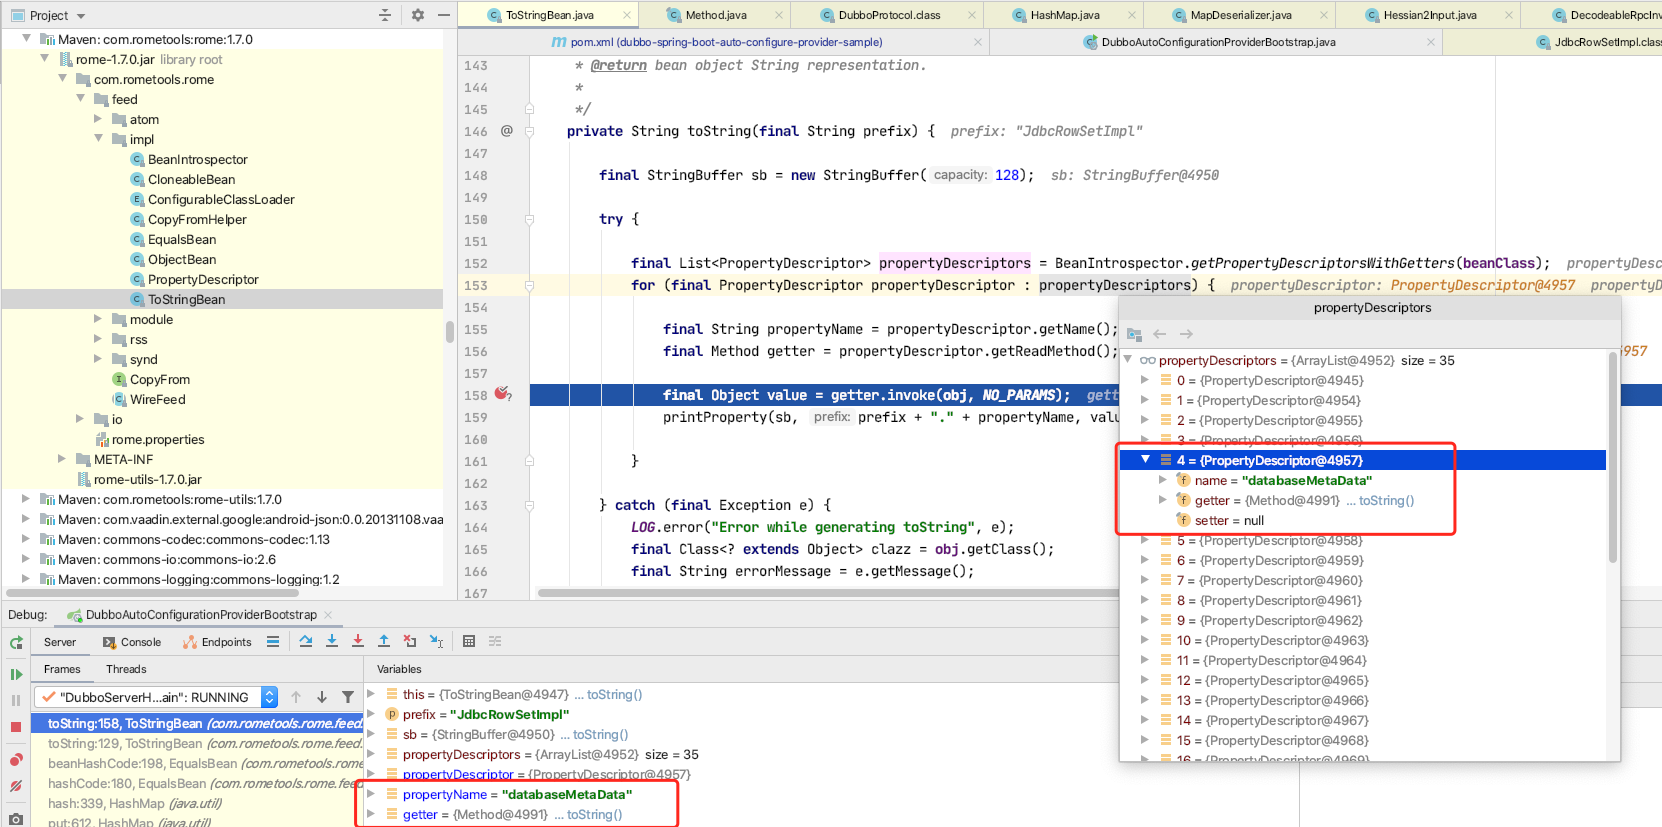1662x827 pixels.
Task: Stop debugging with the red square icon
Action: tap(16, 727)
